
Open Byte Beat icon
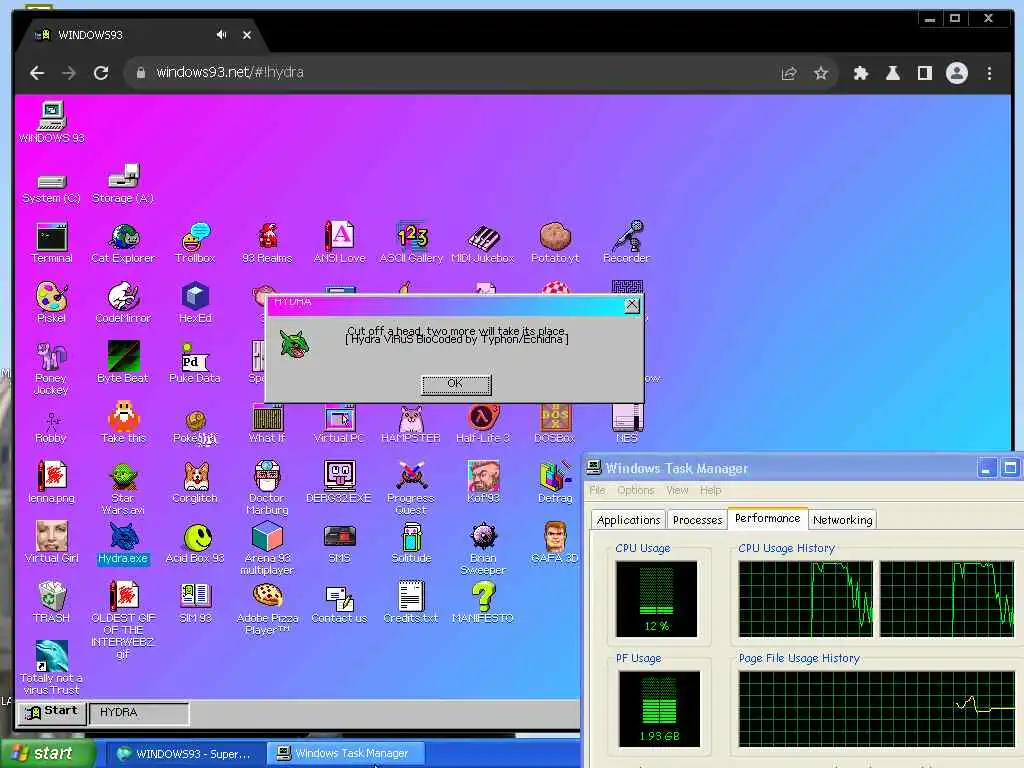(x=123, y=362)
